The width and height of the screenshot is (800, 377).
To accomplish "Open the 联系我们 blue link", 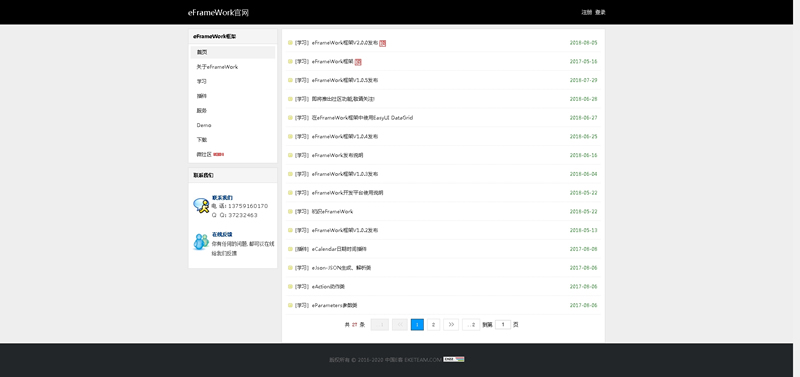I will 222,197.
